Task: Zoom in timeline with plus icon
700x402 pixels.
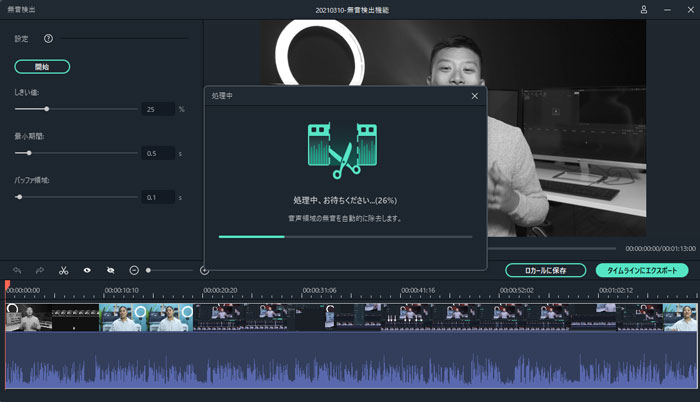Action: [204, 270]
